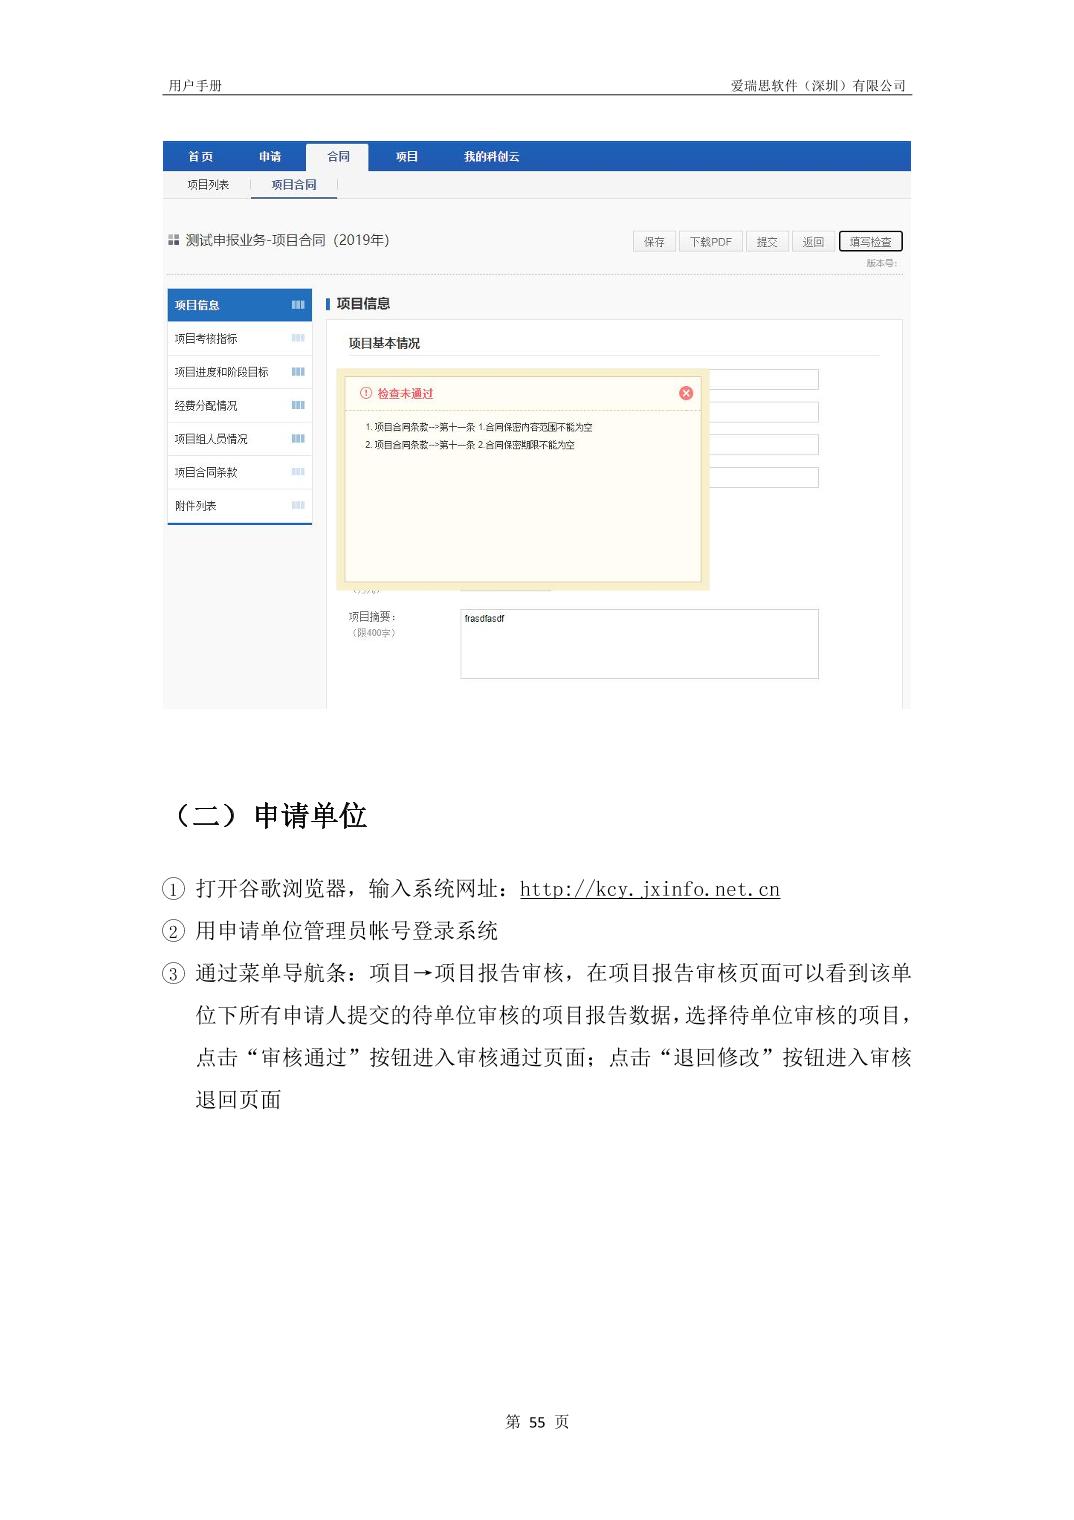Viewport: 1074px width, 1520px height.
Task: Open the 我的科创云 menu tab
Action: (x=491, y=157)
